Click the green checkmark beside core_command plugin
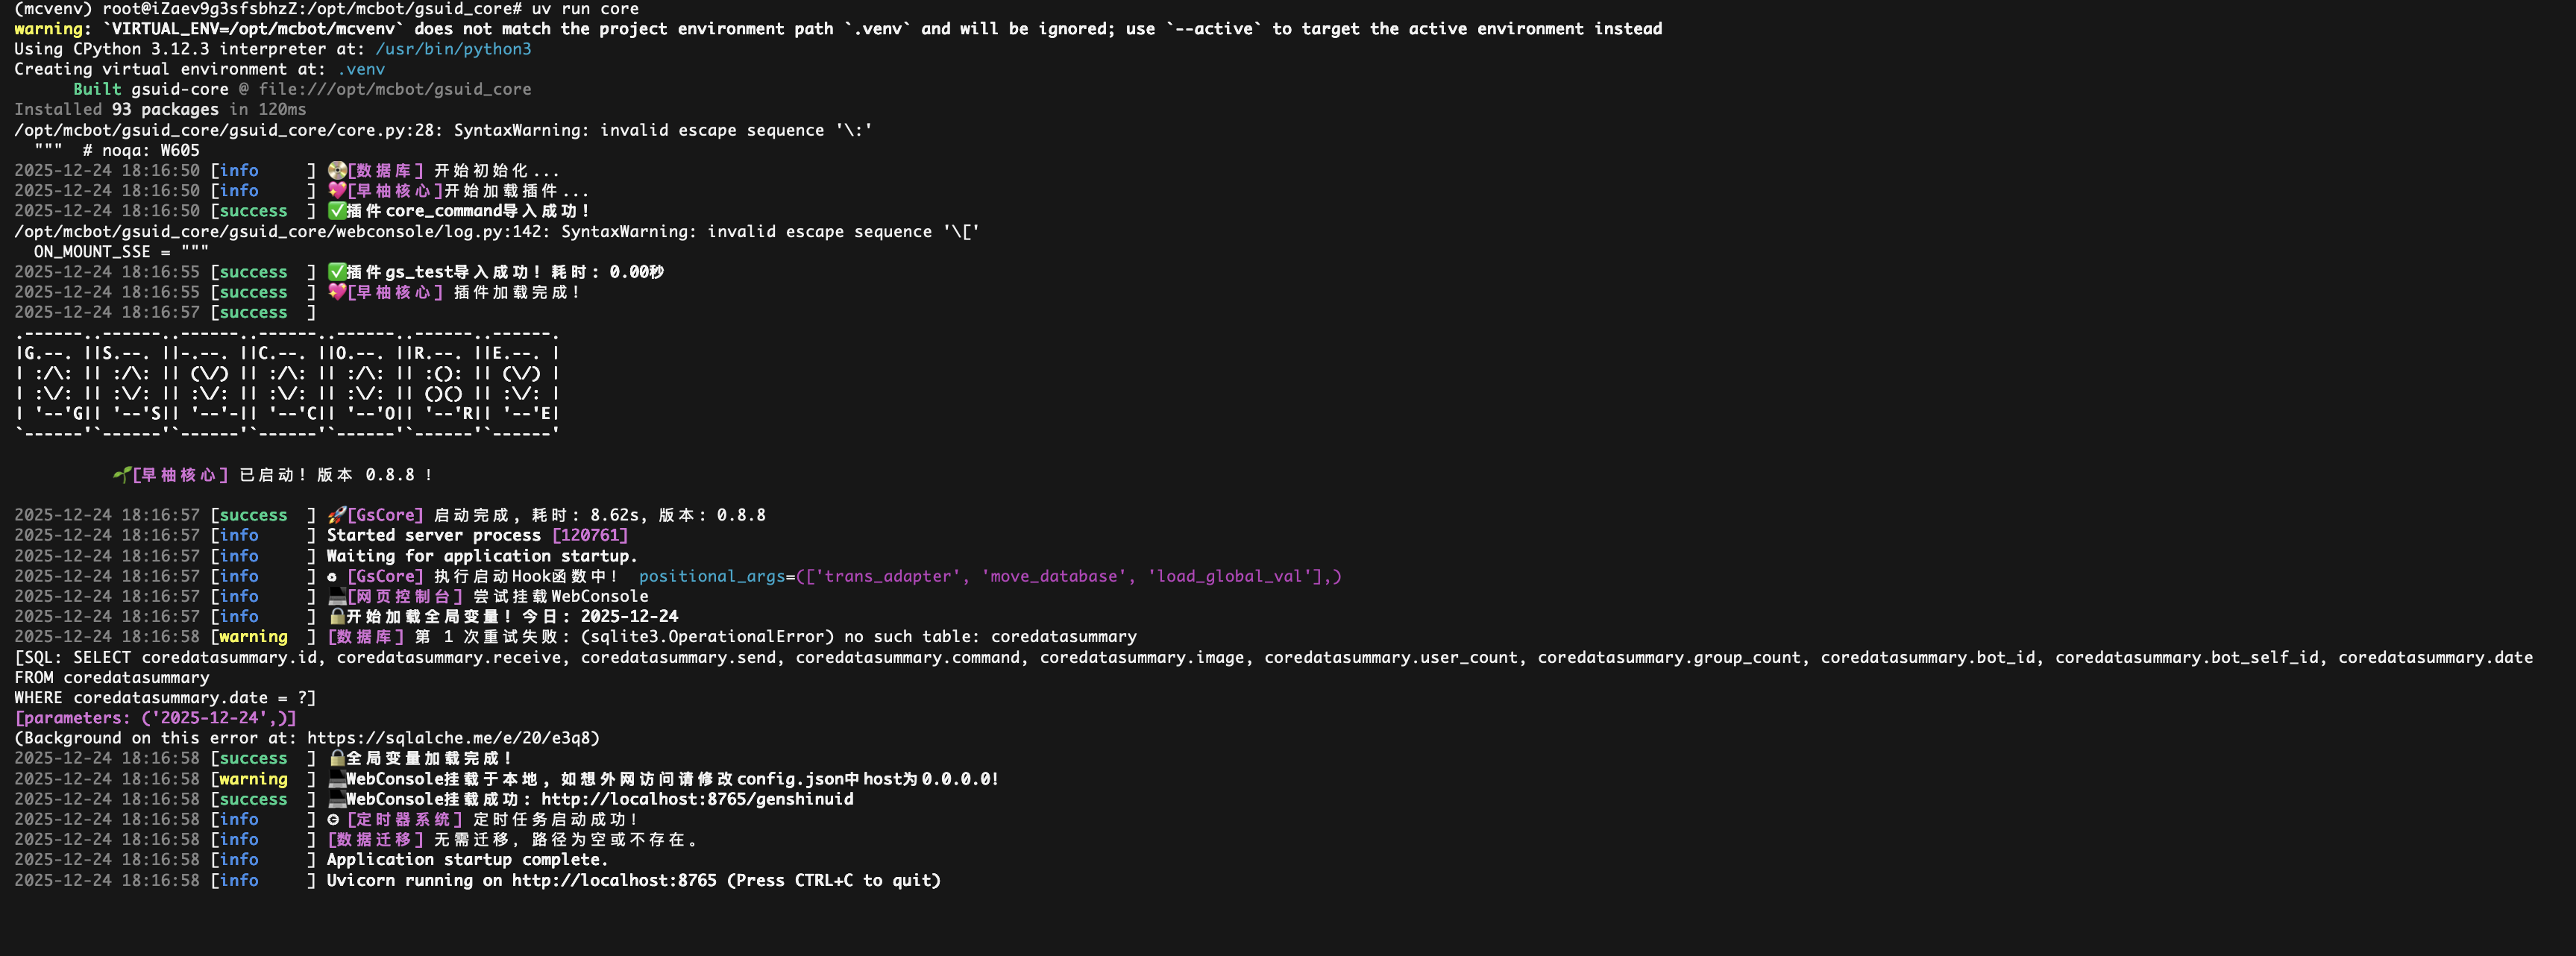2576x956 pixels. (337, 211)
